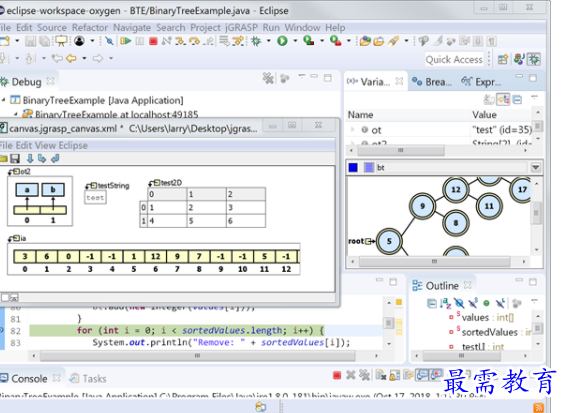This screenshot has width=565, height=413.
Task: Open the Project menu
Action: click(205, 28)
